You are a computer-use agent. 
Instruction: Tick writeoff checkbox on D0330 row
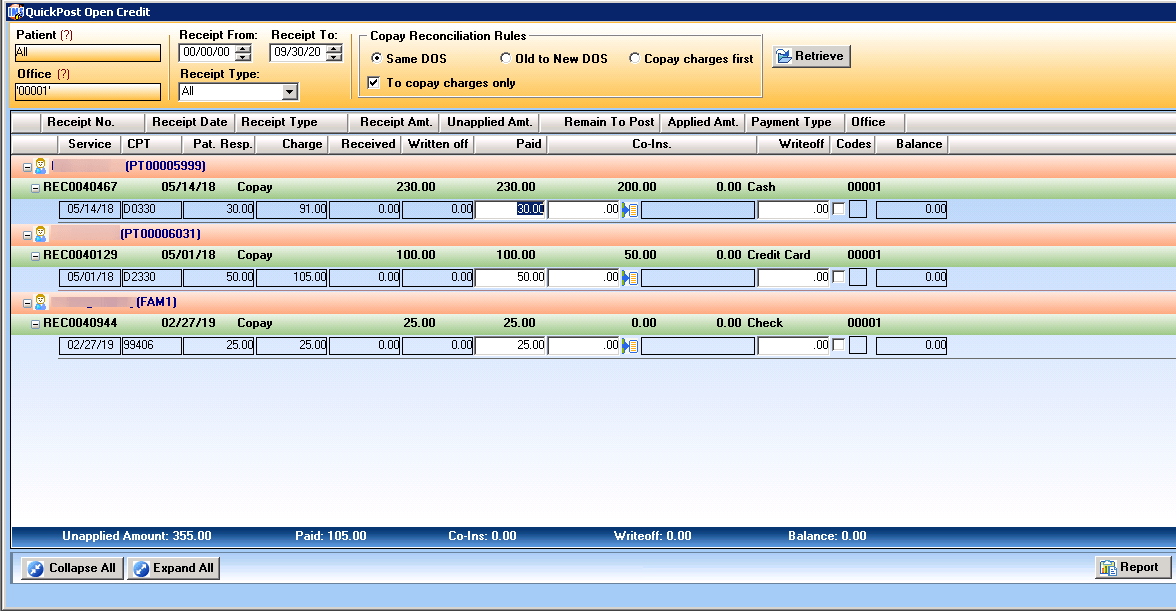pyautogui.click(x=838, y=209)
